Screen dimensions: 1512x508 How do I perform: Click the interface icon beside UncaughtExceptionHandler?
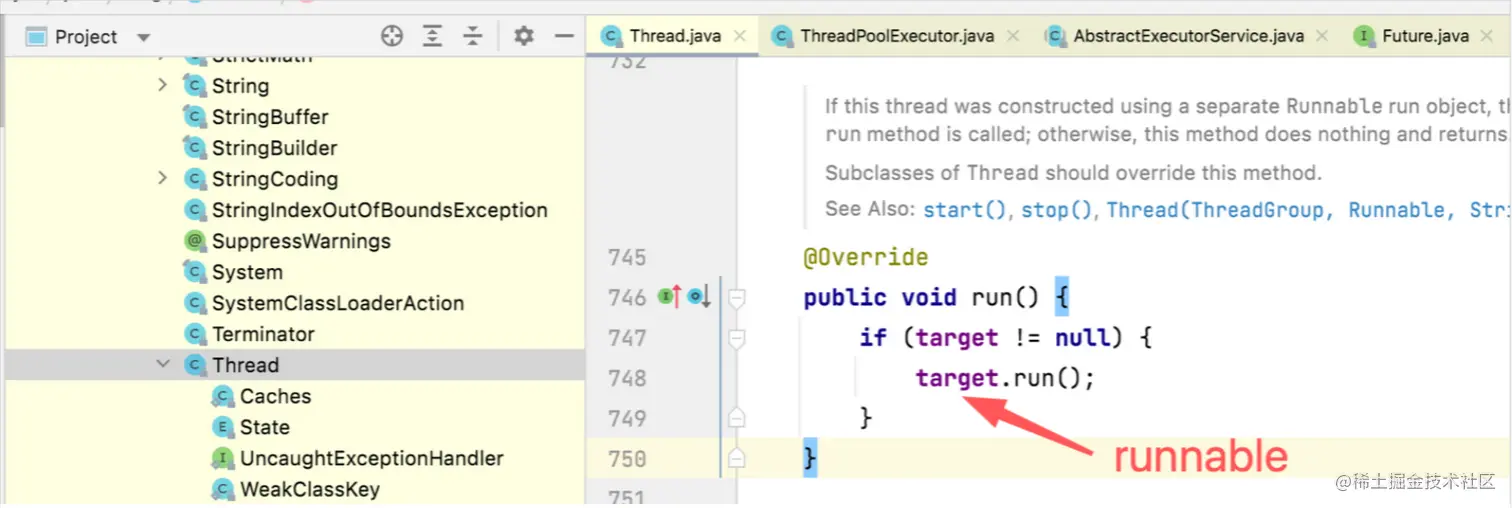click(223, 458)
